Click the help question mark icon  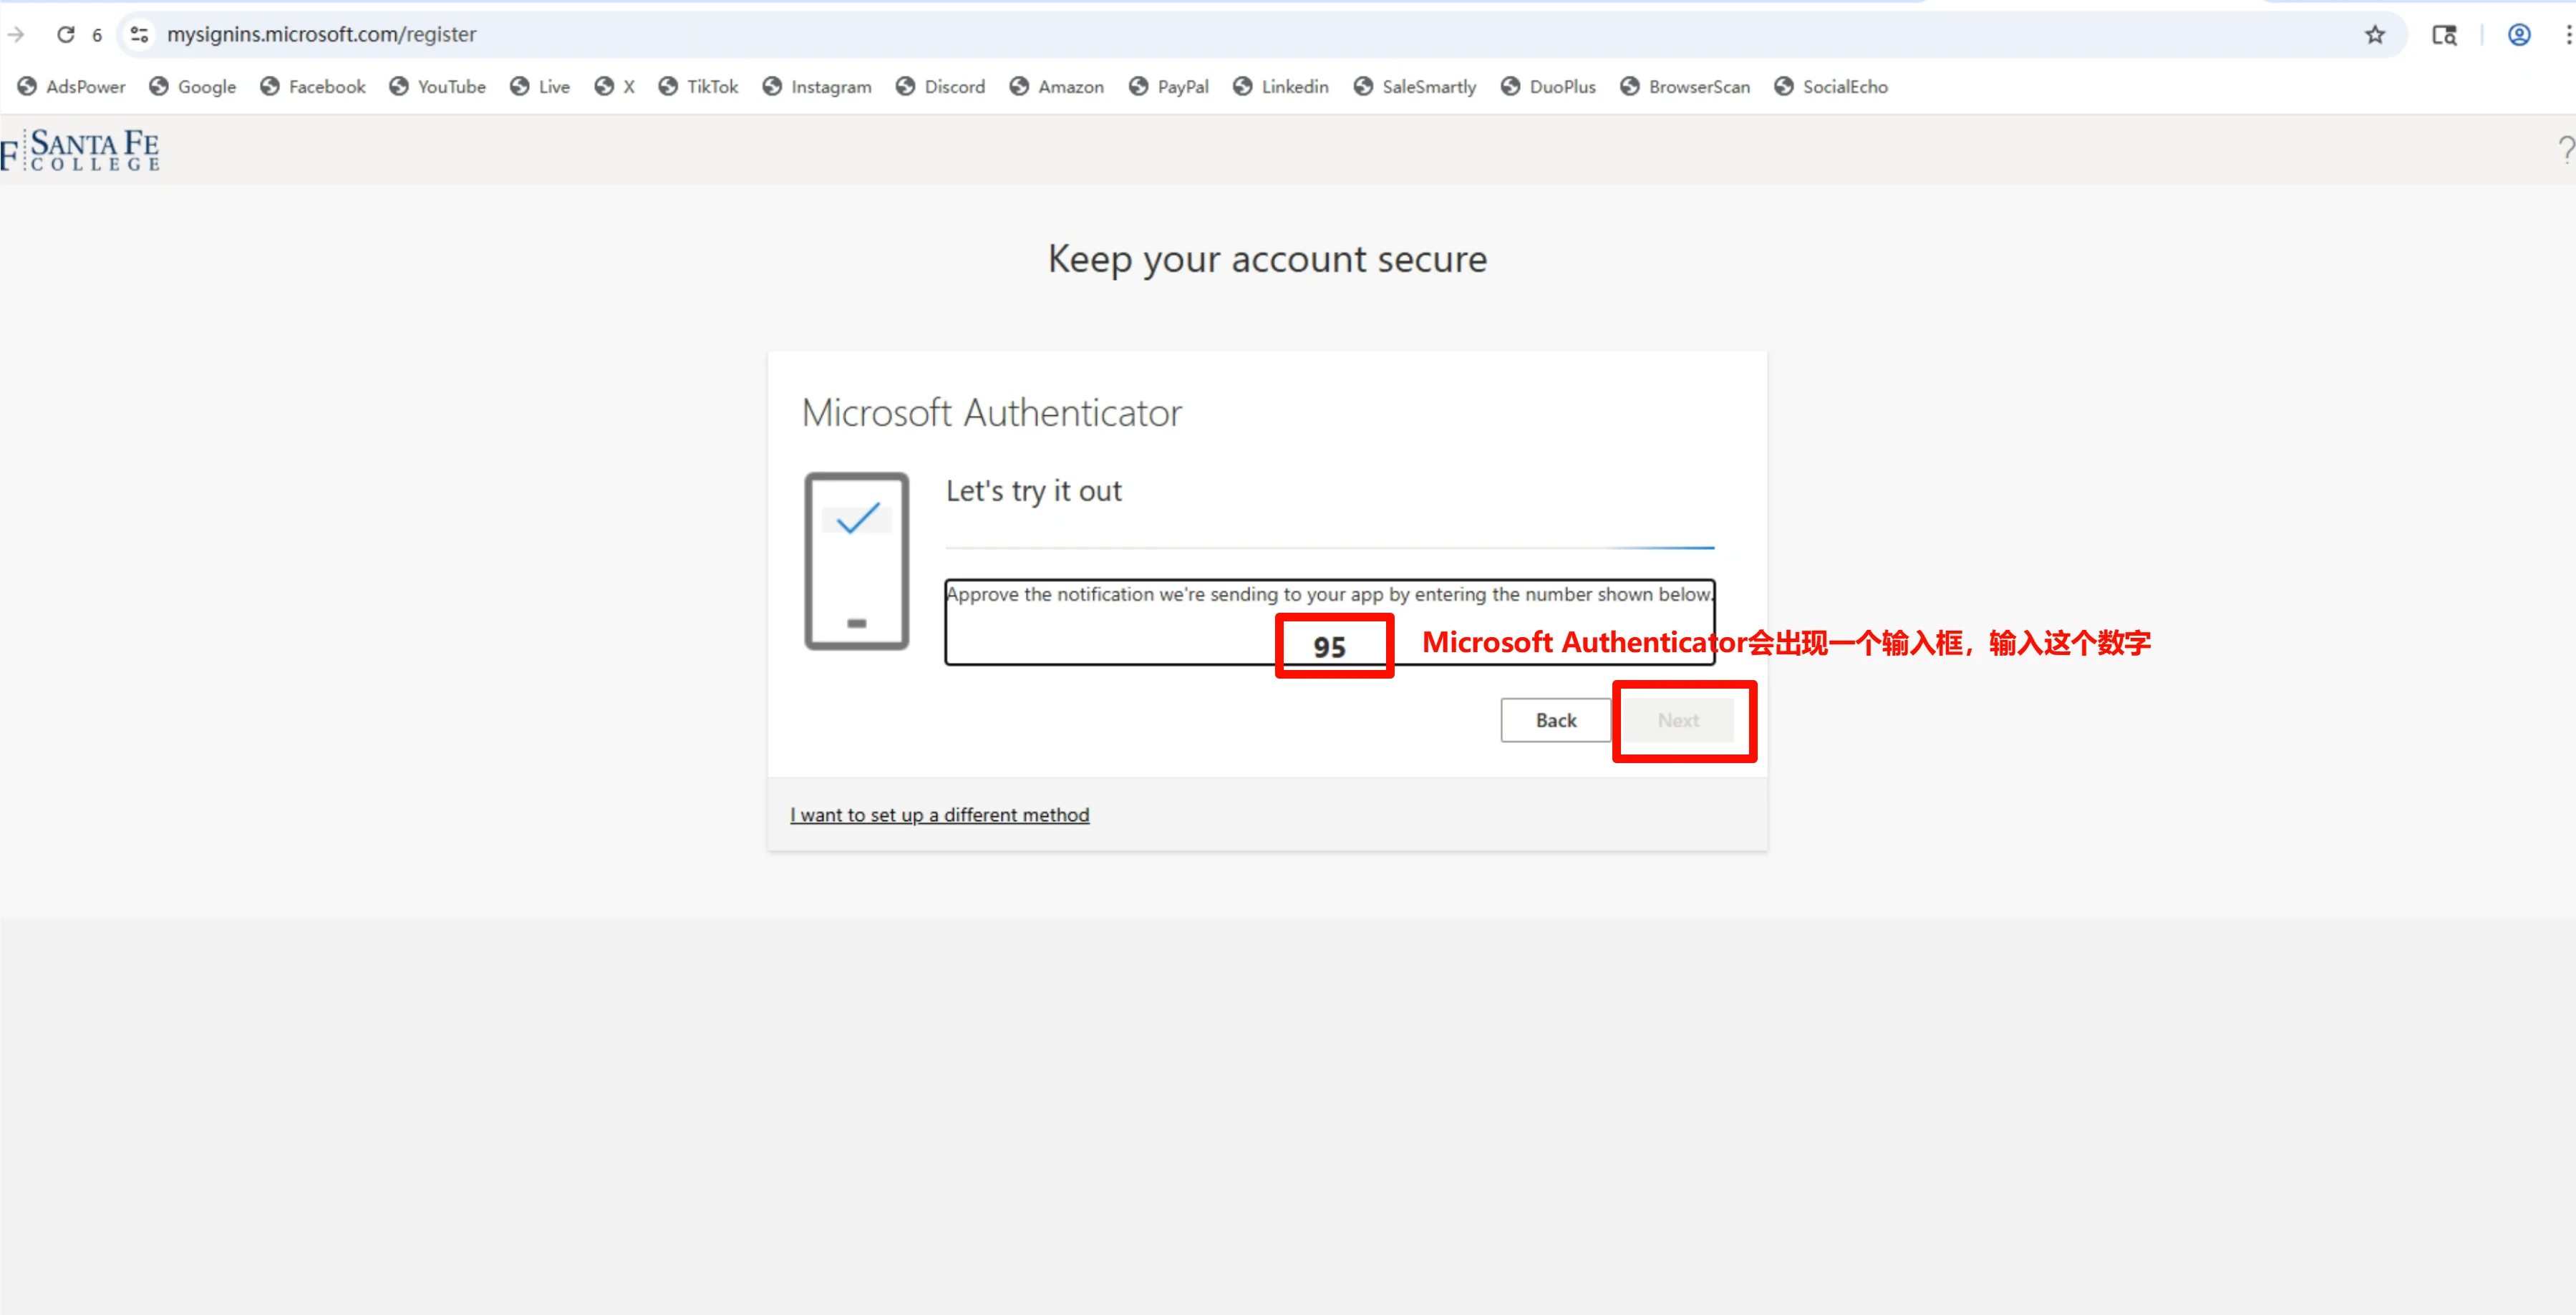tap(2566, 150)
